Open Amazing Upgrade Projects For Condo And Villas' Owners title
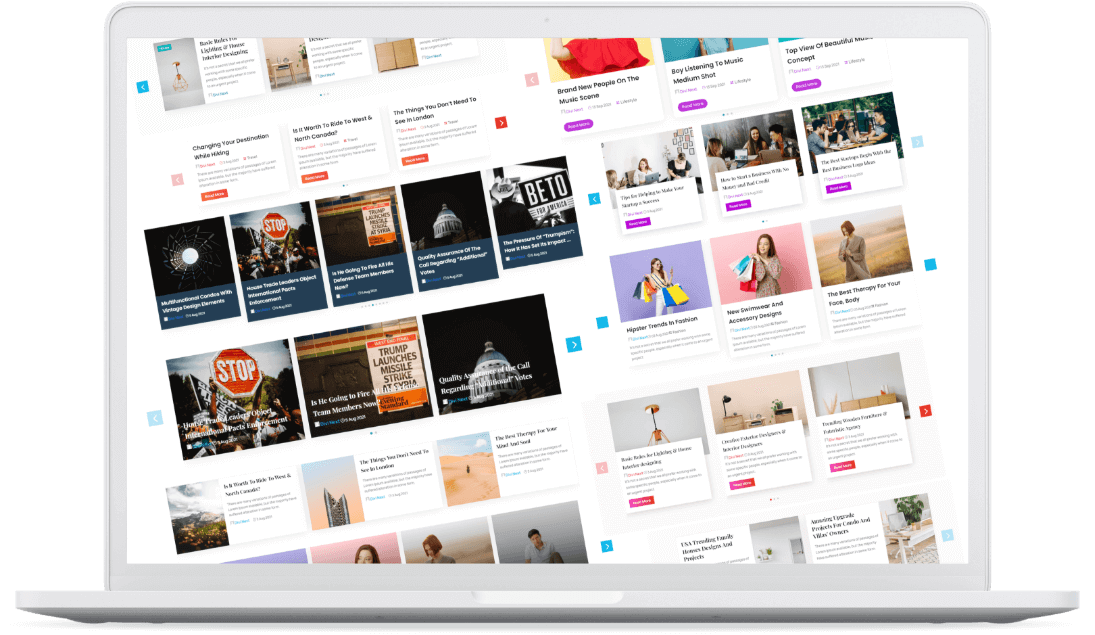The width and height of the screenshot is (1095, 635). (841, 525)
